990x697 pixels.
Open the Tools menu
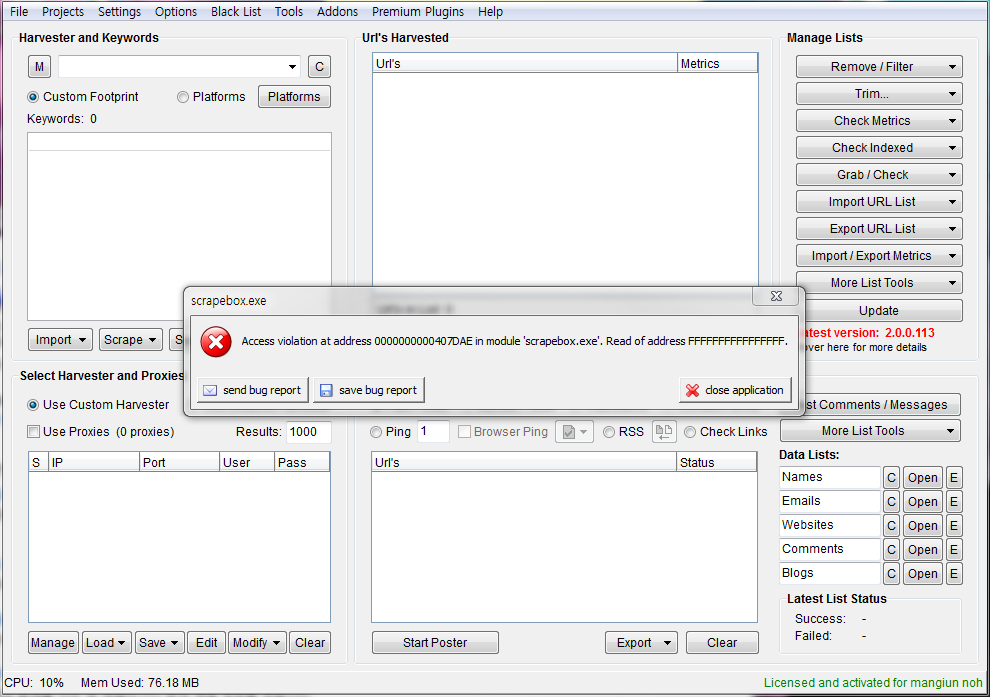click(289, 11)
